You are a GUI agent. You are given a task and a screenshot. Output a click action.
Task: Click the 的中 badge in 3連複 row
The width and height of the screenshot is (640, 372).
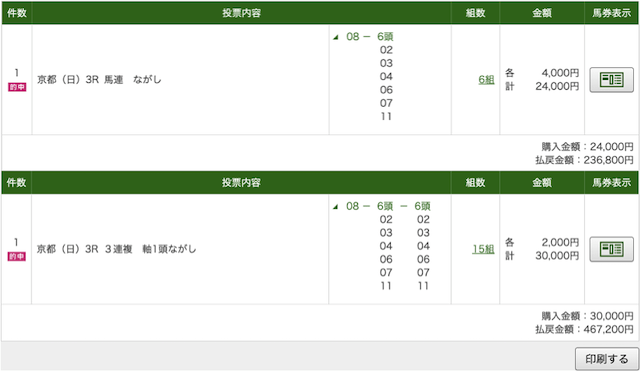[17, 256]
